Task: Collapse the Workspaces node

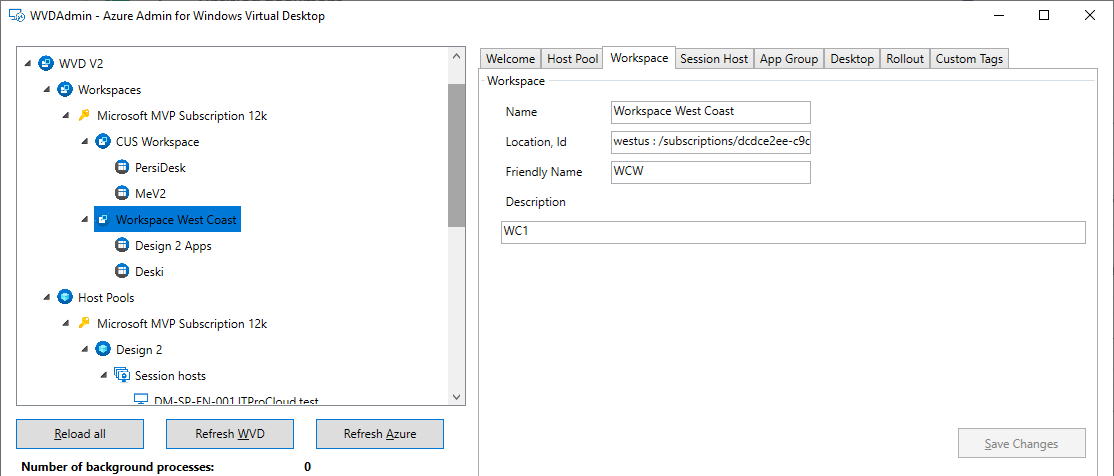Action: [47, 90]
